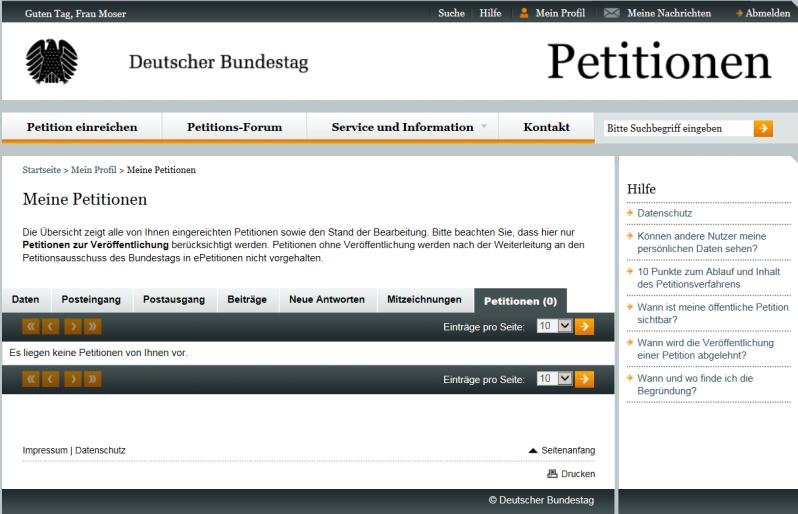
Task: Go to last page in lower pagination bar
Action: (93, 379)
